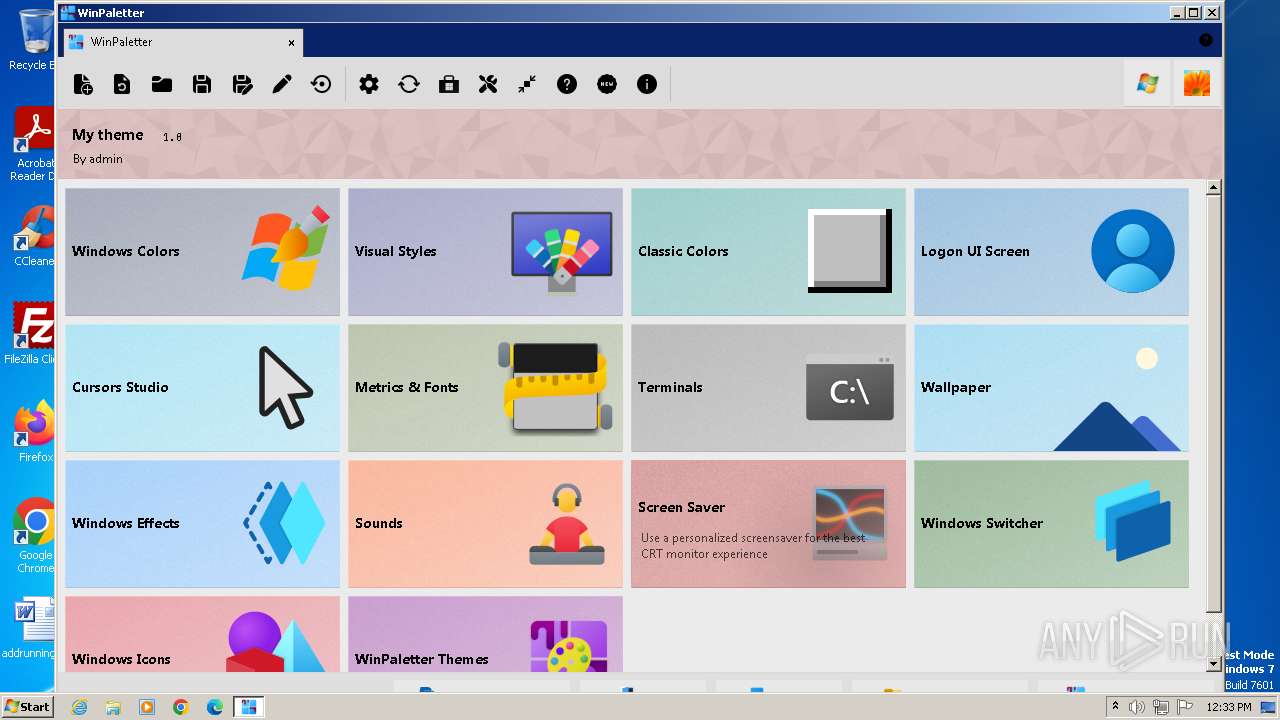Open Windows Media Player taskbar icon
Viewport: 1280px width, 720px height.
click(x=147, y=707)
